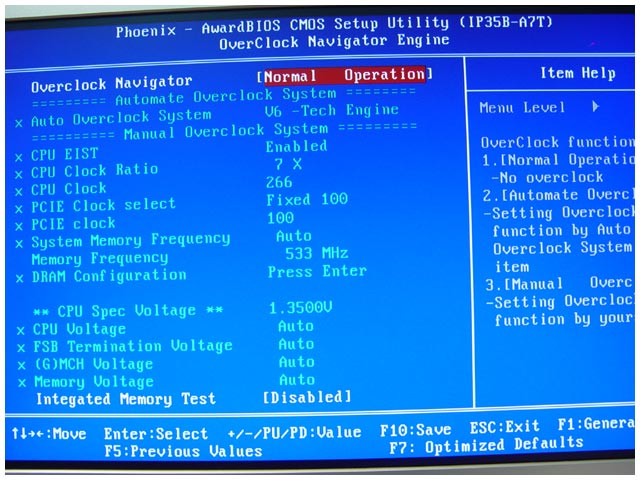Click the 533 MHz memory frequency value
The image size is (640, 480).
(317, 253)
